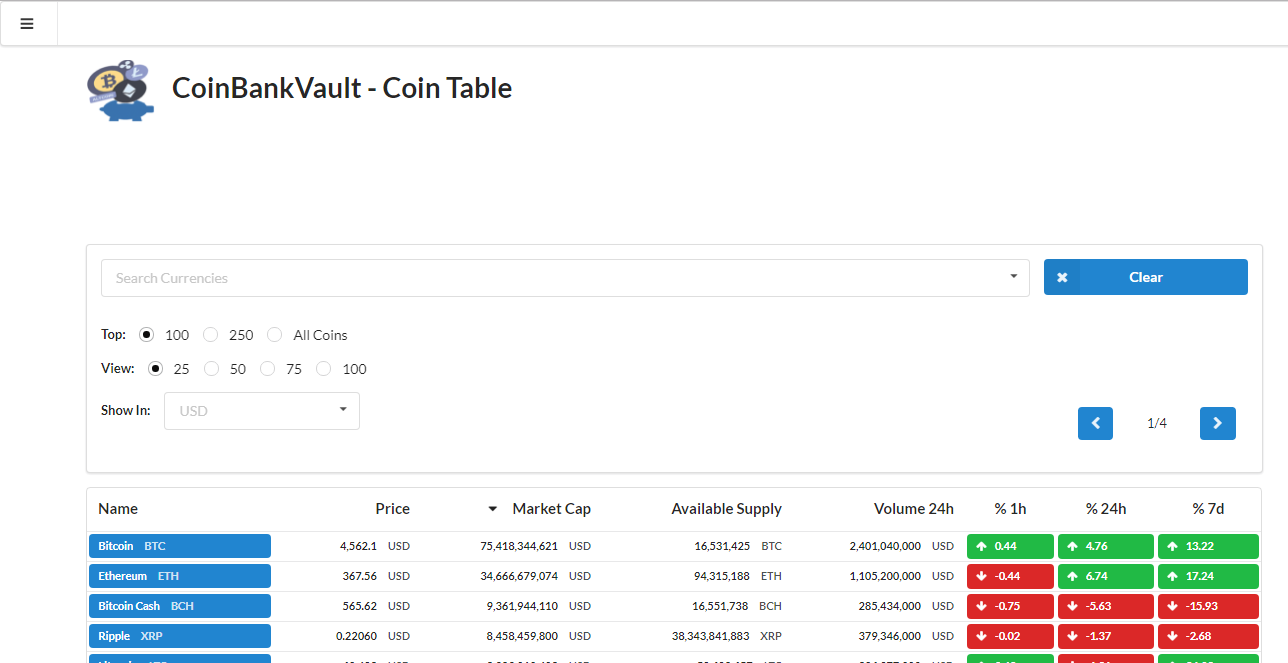Select All Coins option
1288x663 pixels.
[274, 334]
